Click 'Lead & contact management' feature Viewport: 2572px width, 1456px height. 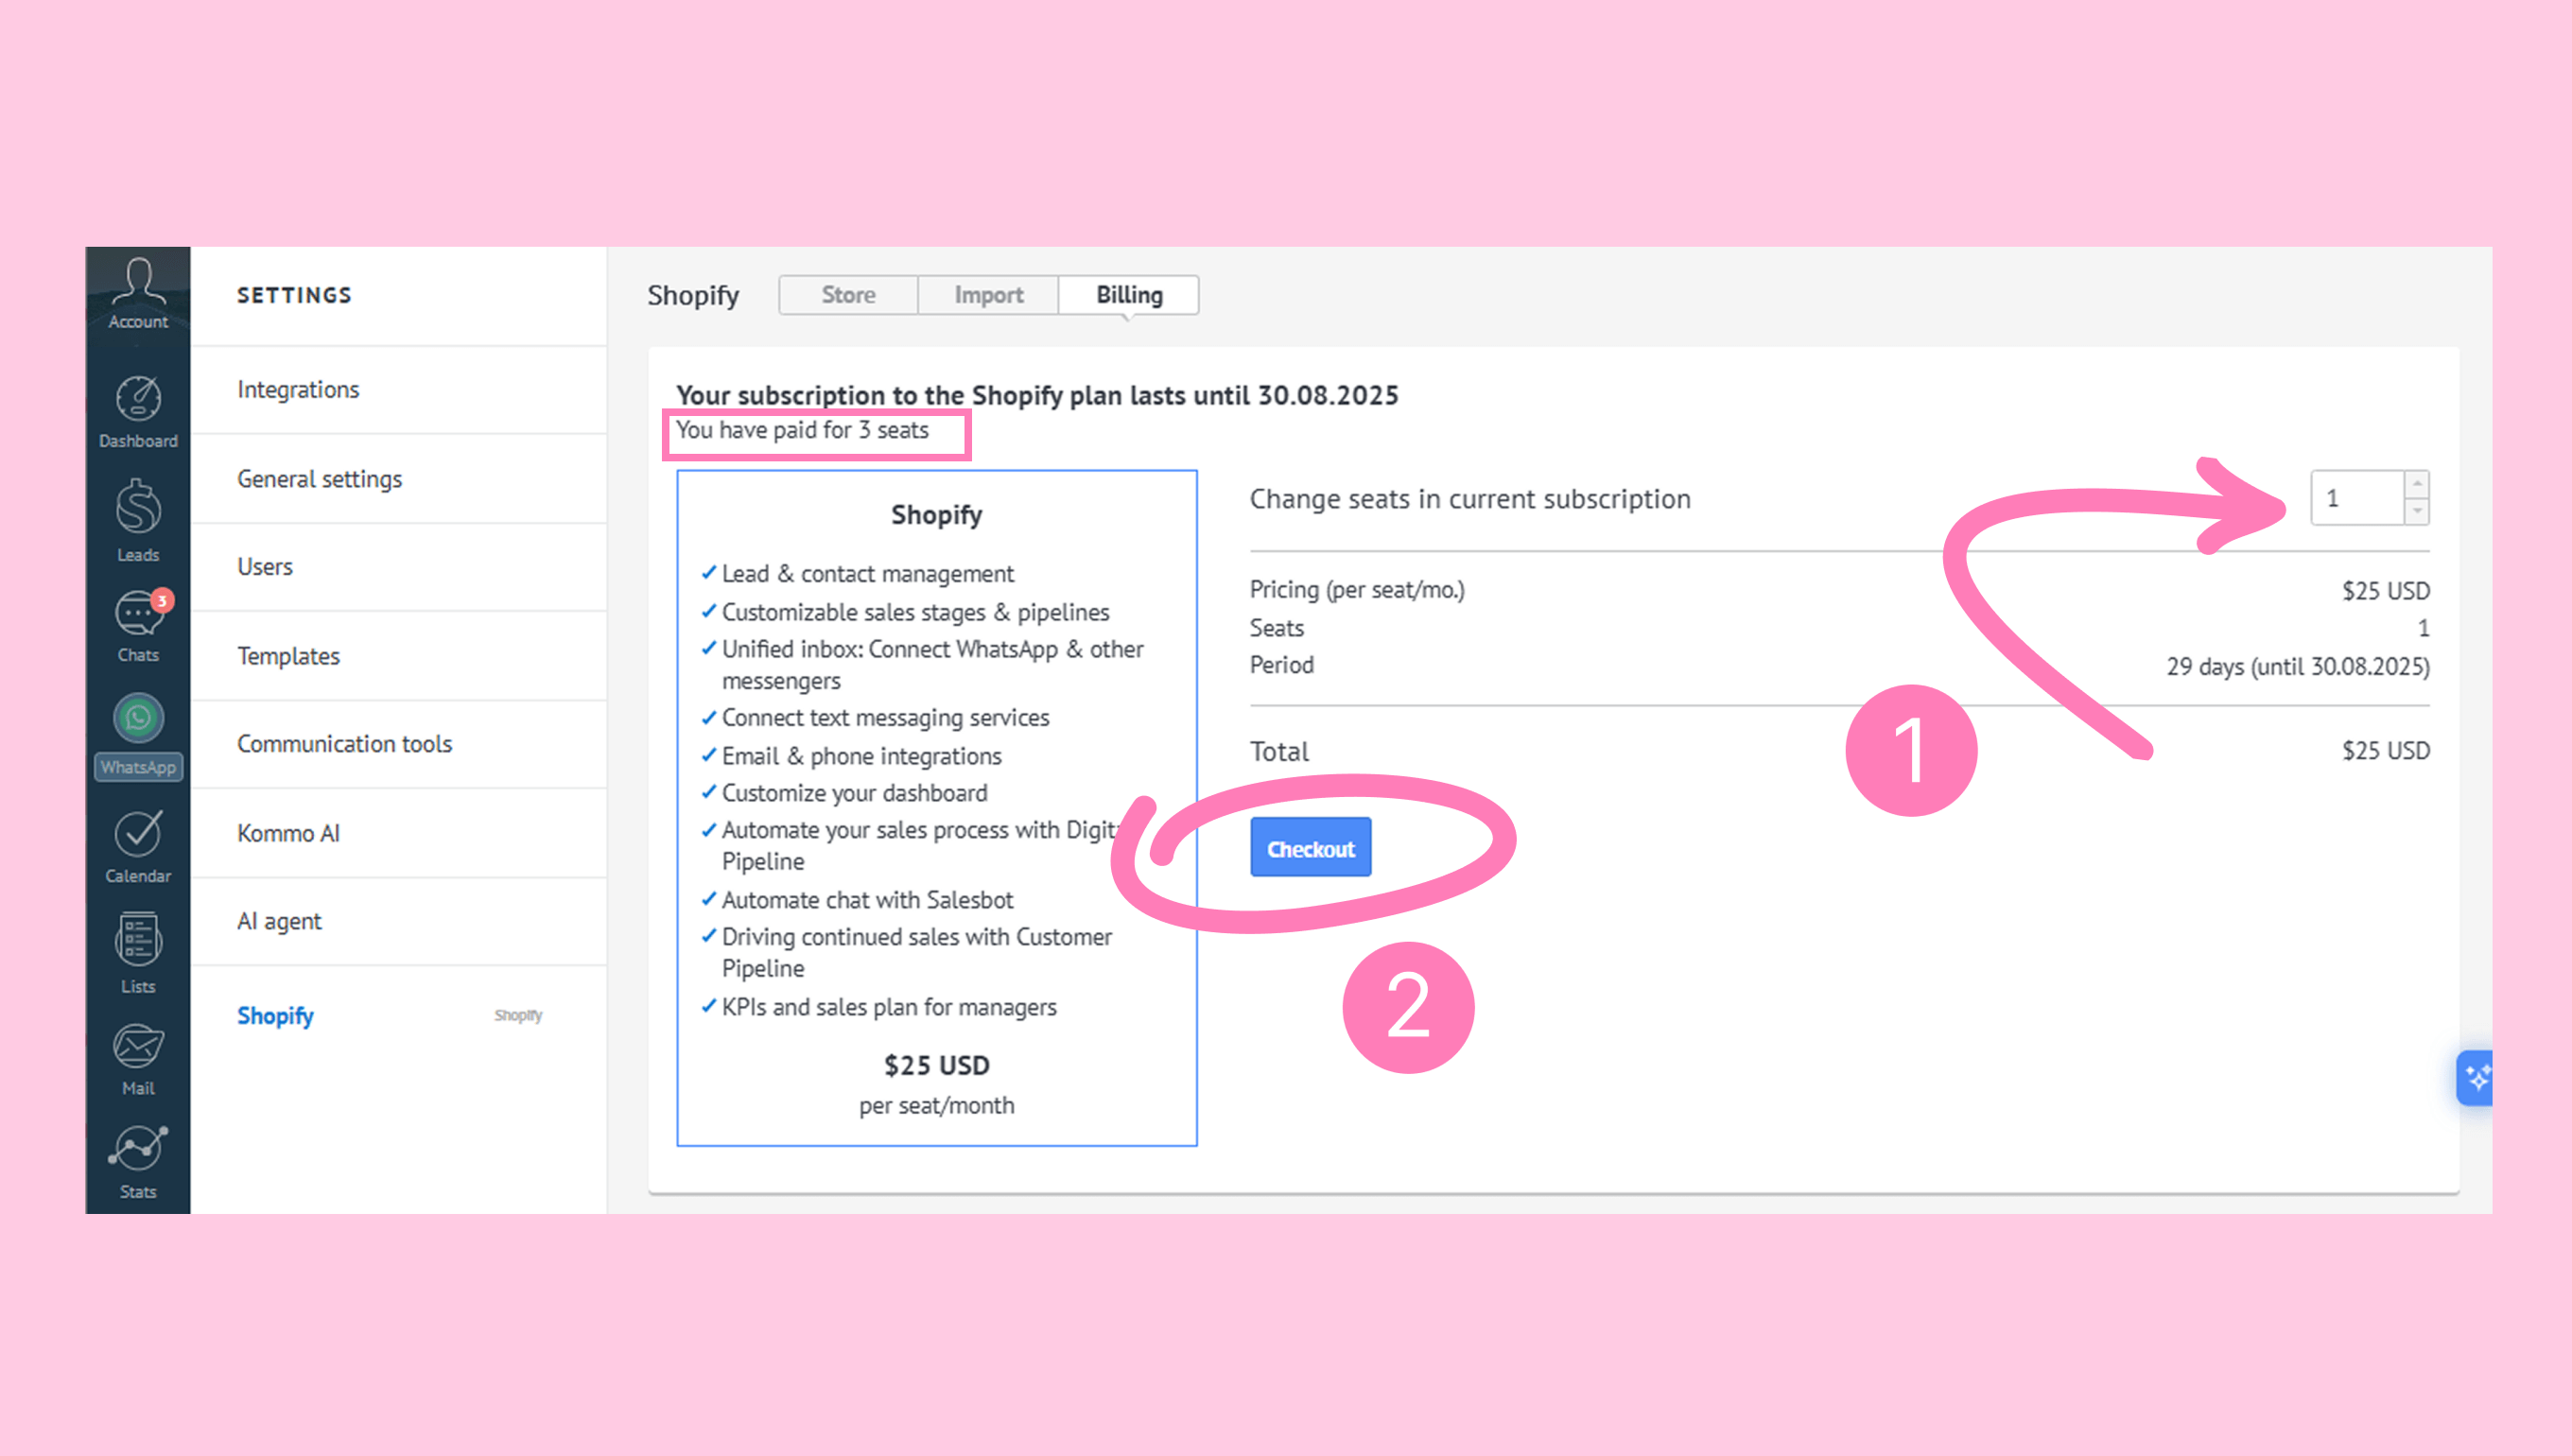coord(867,574)
